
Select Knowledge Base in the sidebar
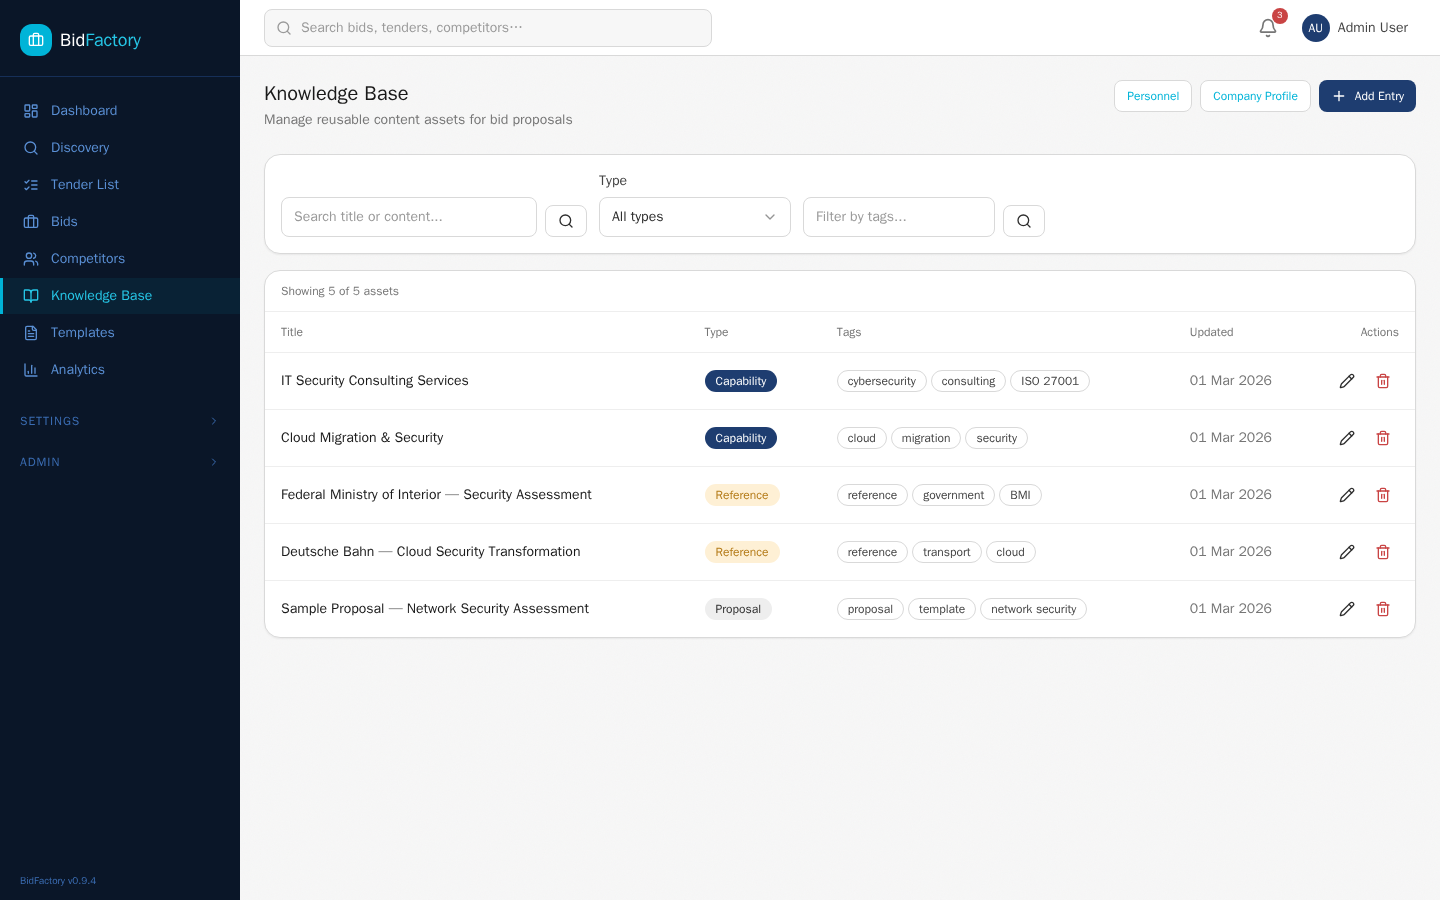(120, 296)
